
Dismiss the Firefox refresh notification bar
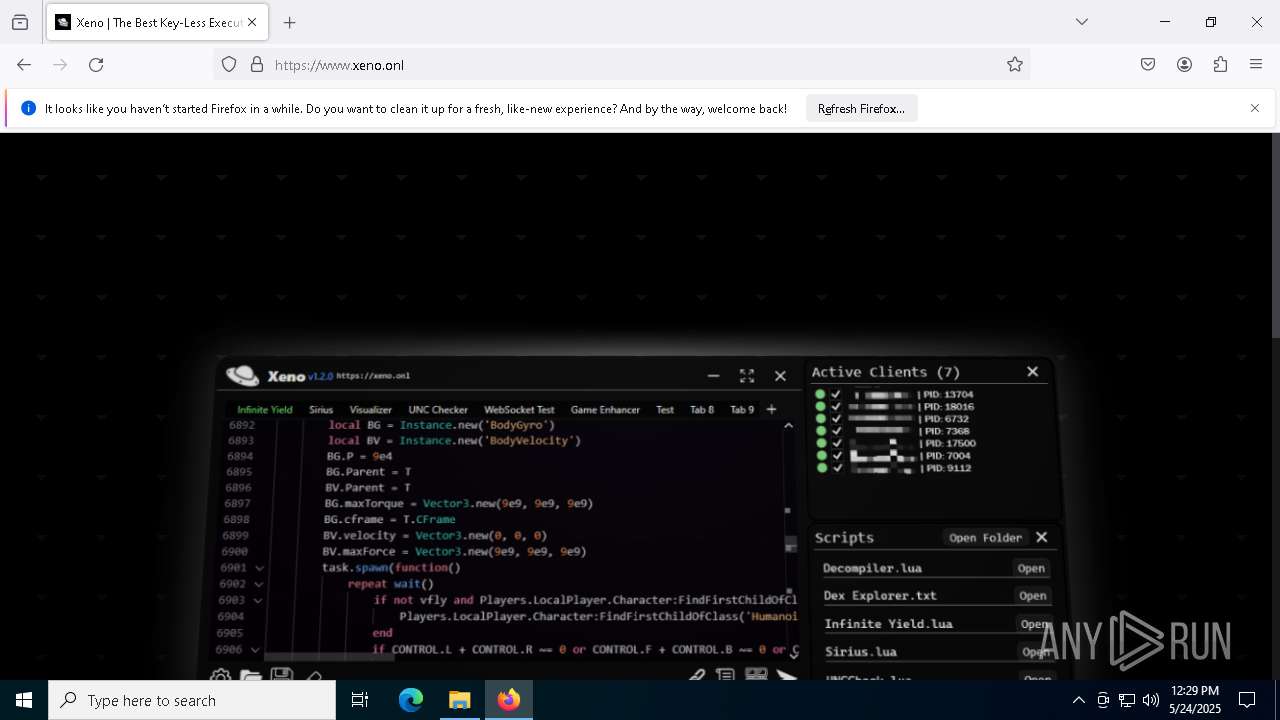1255,108
